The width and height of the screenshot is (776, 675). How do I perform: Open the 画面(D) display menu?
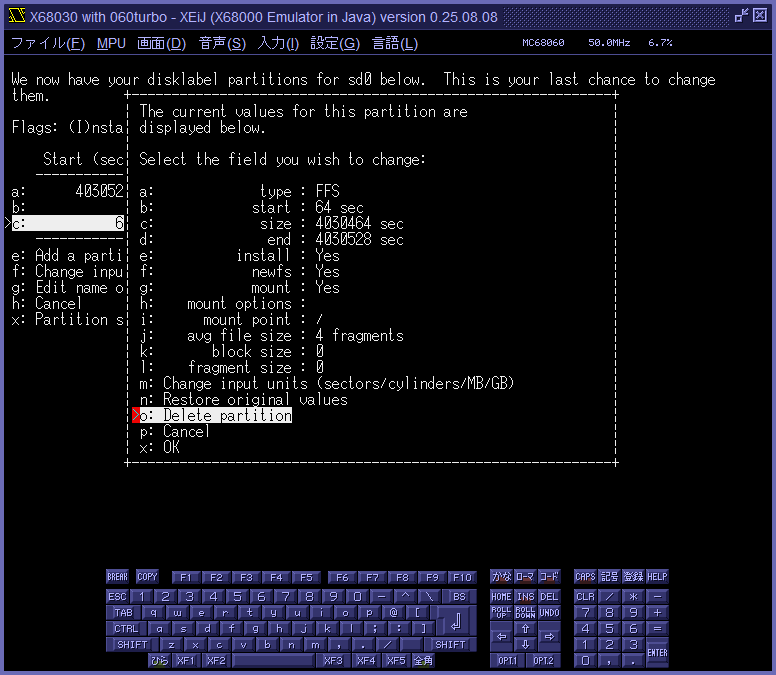pyautogui.click(x=161, y=44)
